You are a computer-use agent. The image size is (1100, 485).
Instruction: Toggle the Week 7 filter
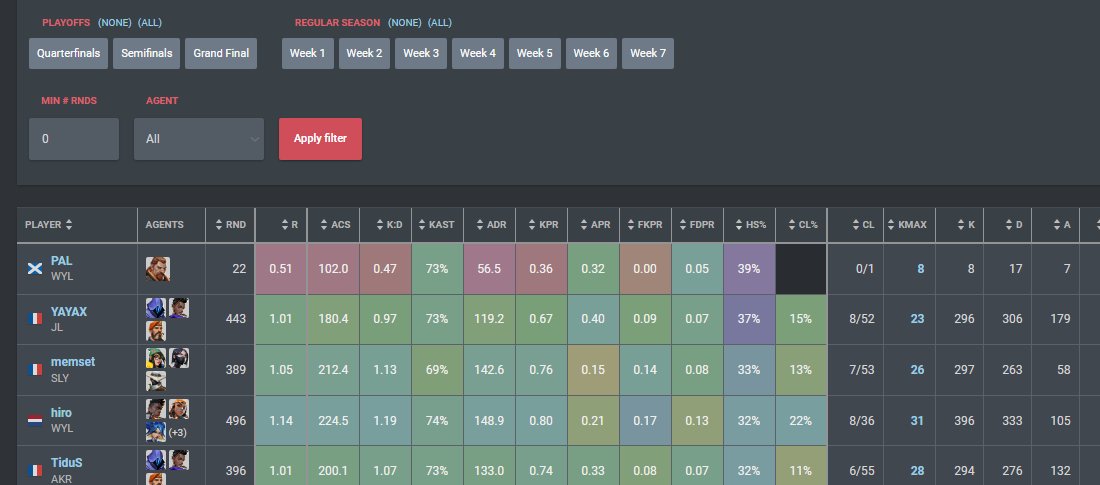[x=648, y=53]
